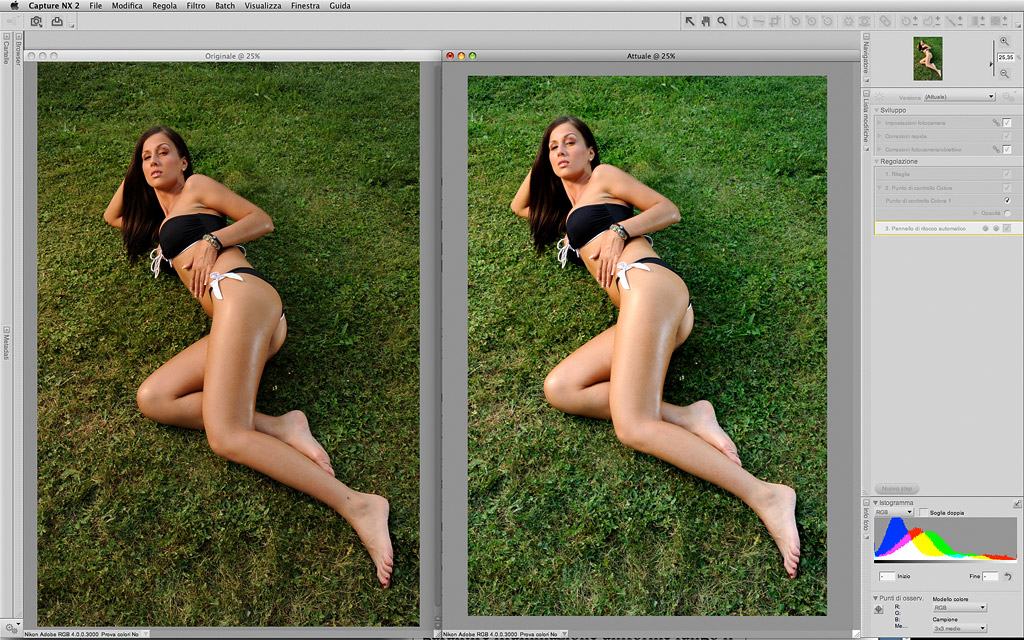The image size is (1024, 640).
Task: Collapse the Sviluppo section
Action: click(876, 110)
